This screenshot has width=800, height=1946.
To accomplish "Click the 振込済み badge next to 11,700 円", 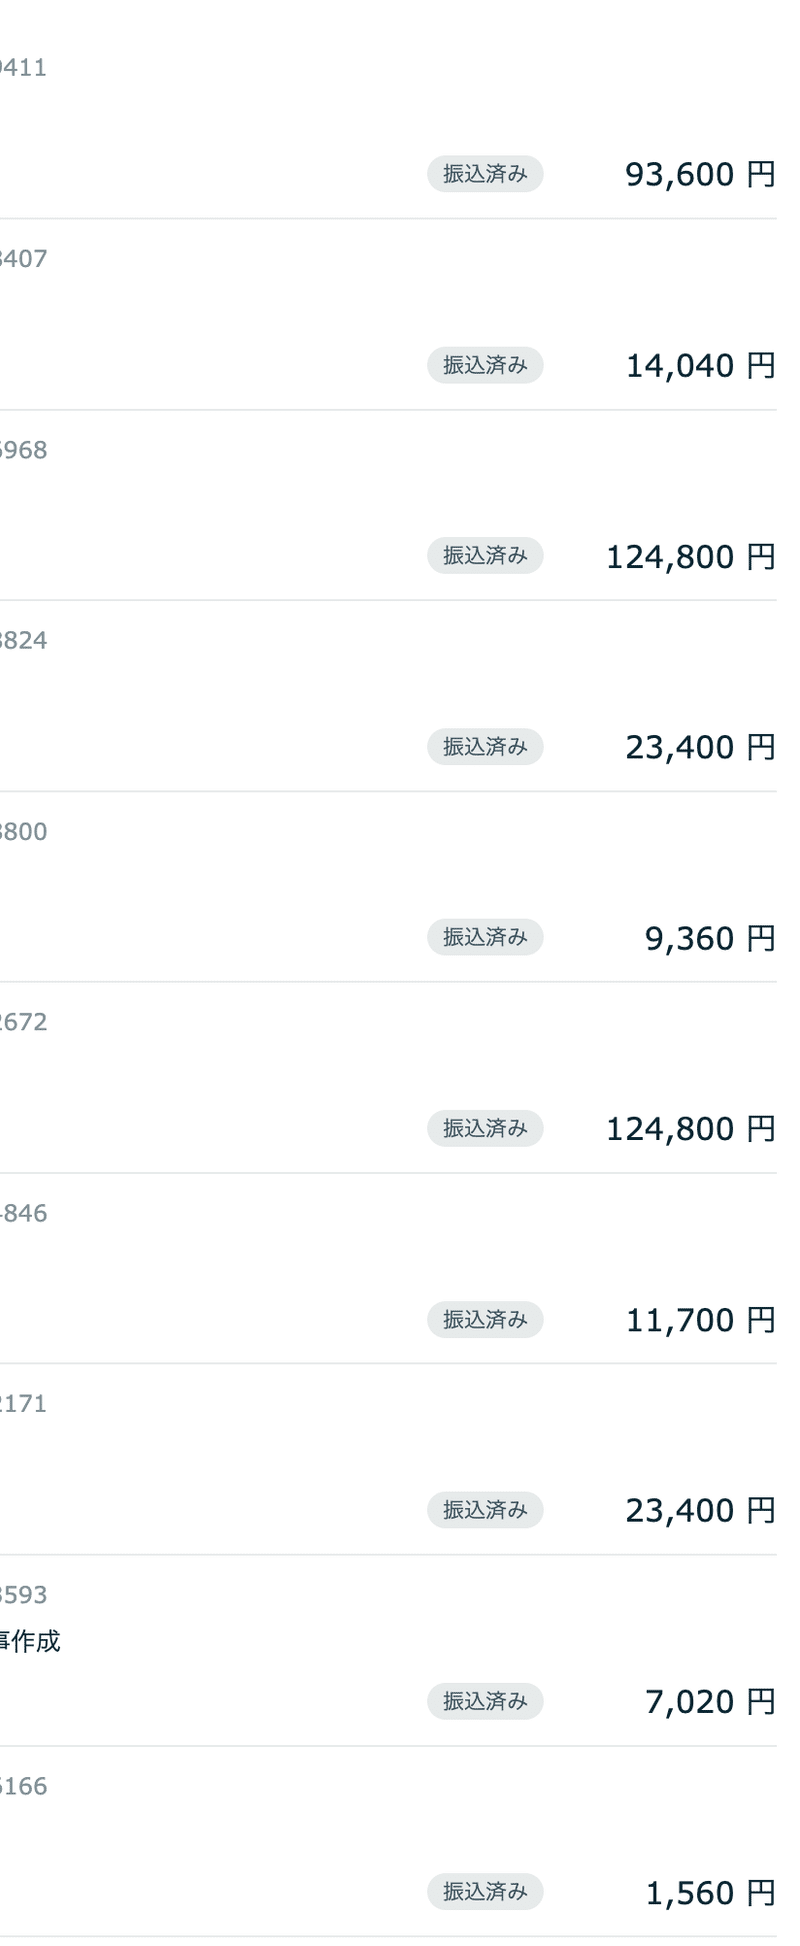I will (x=485, y=1320).
